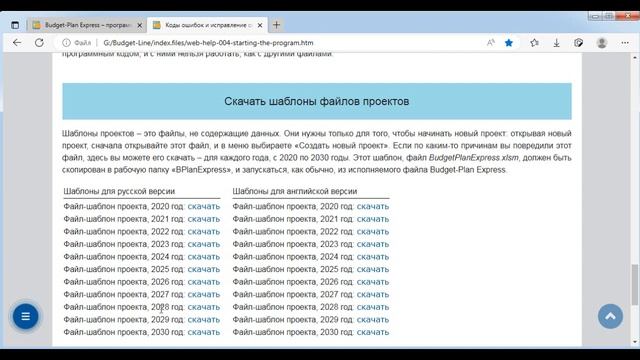This screenshot has width=640, height=360.
Task: Click the scrollbar up arrow
Action: [x=635, y=58]
